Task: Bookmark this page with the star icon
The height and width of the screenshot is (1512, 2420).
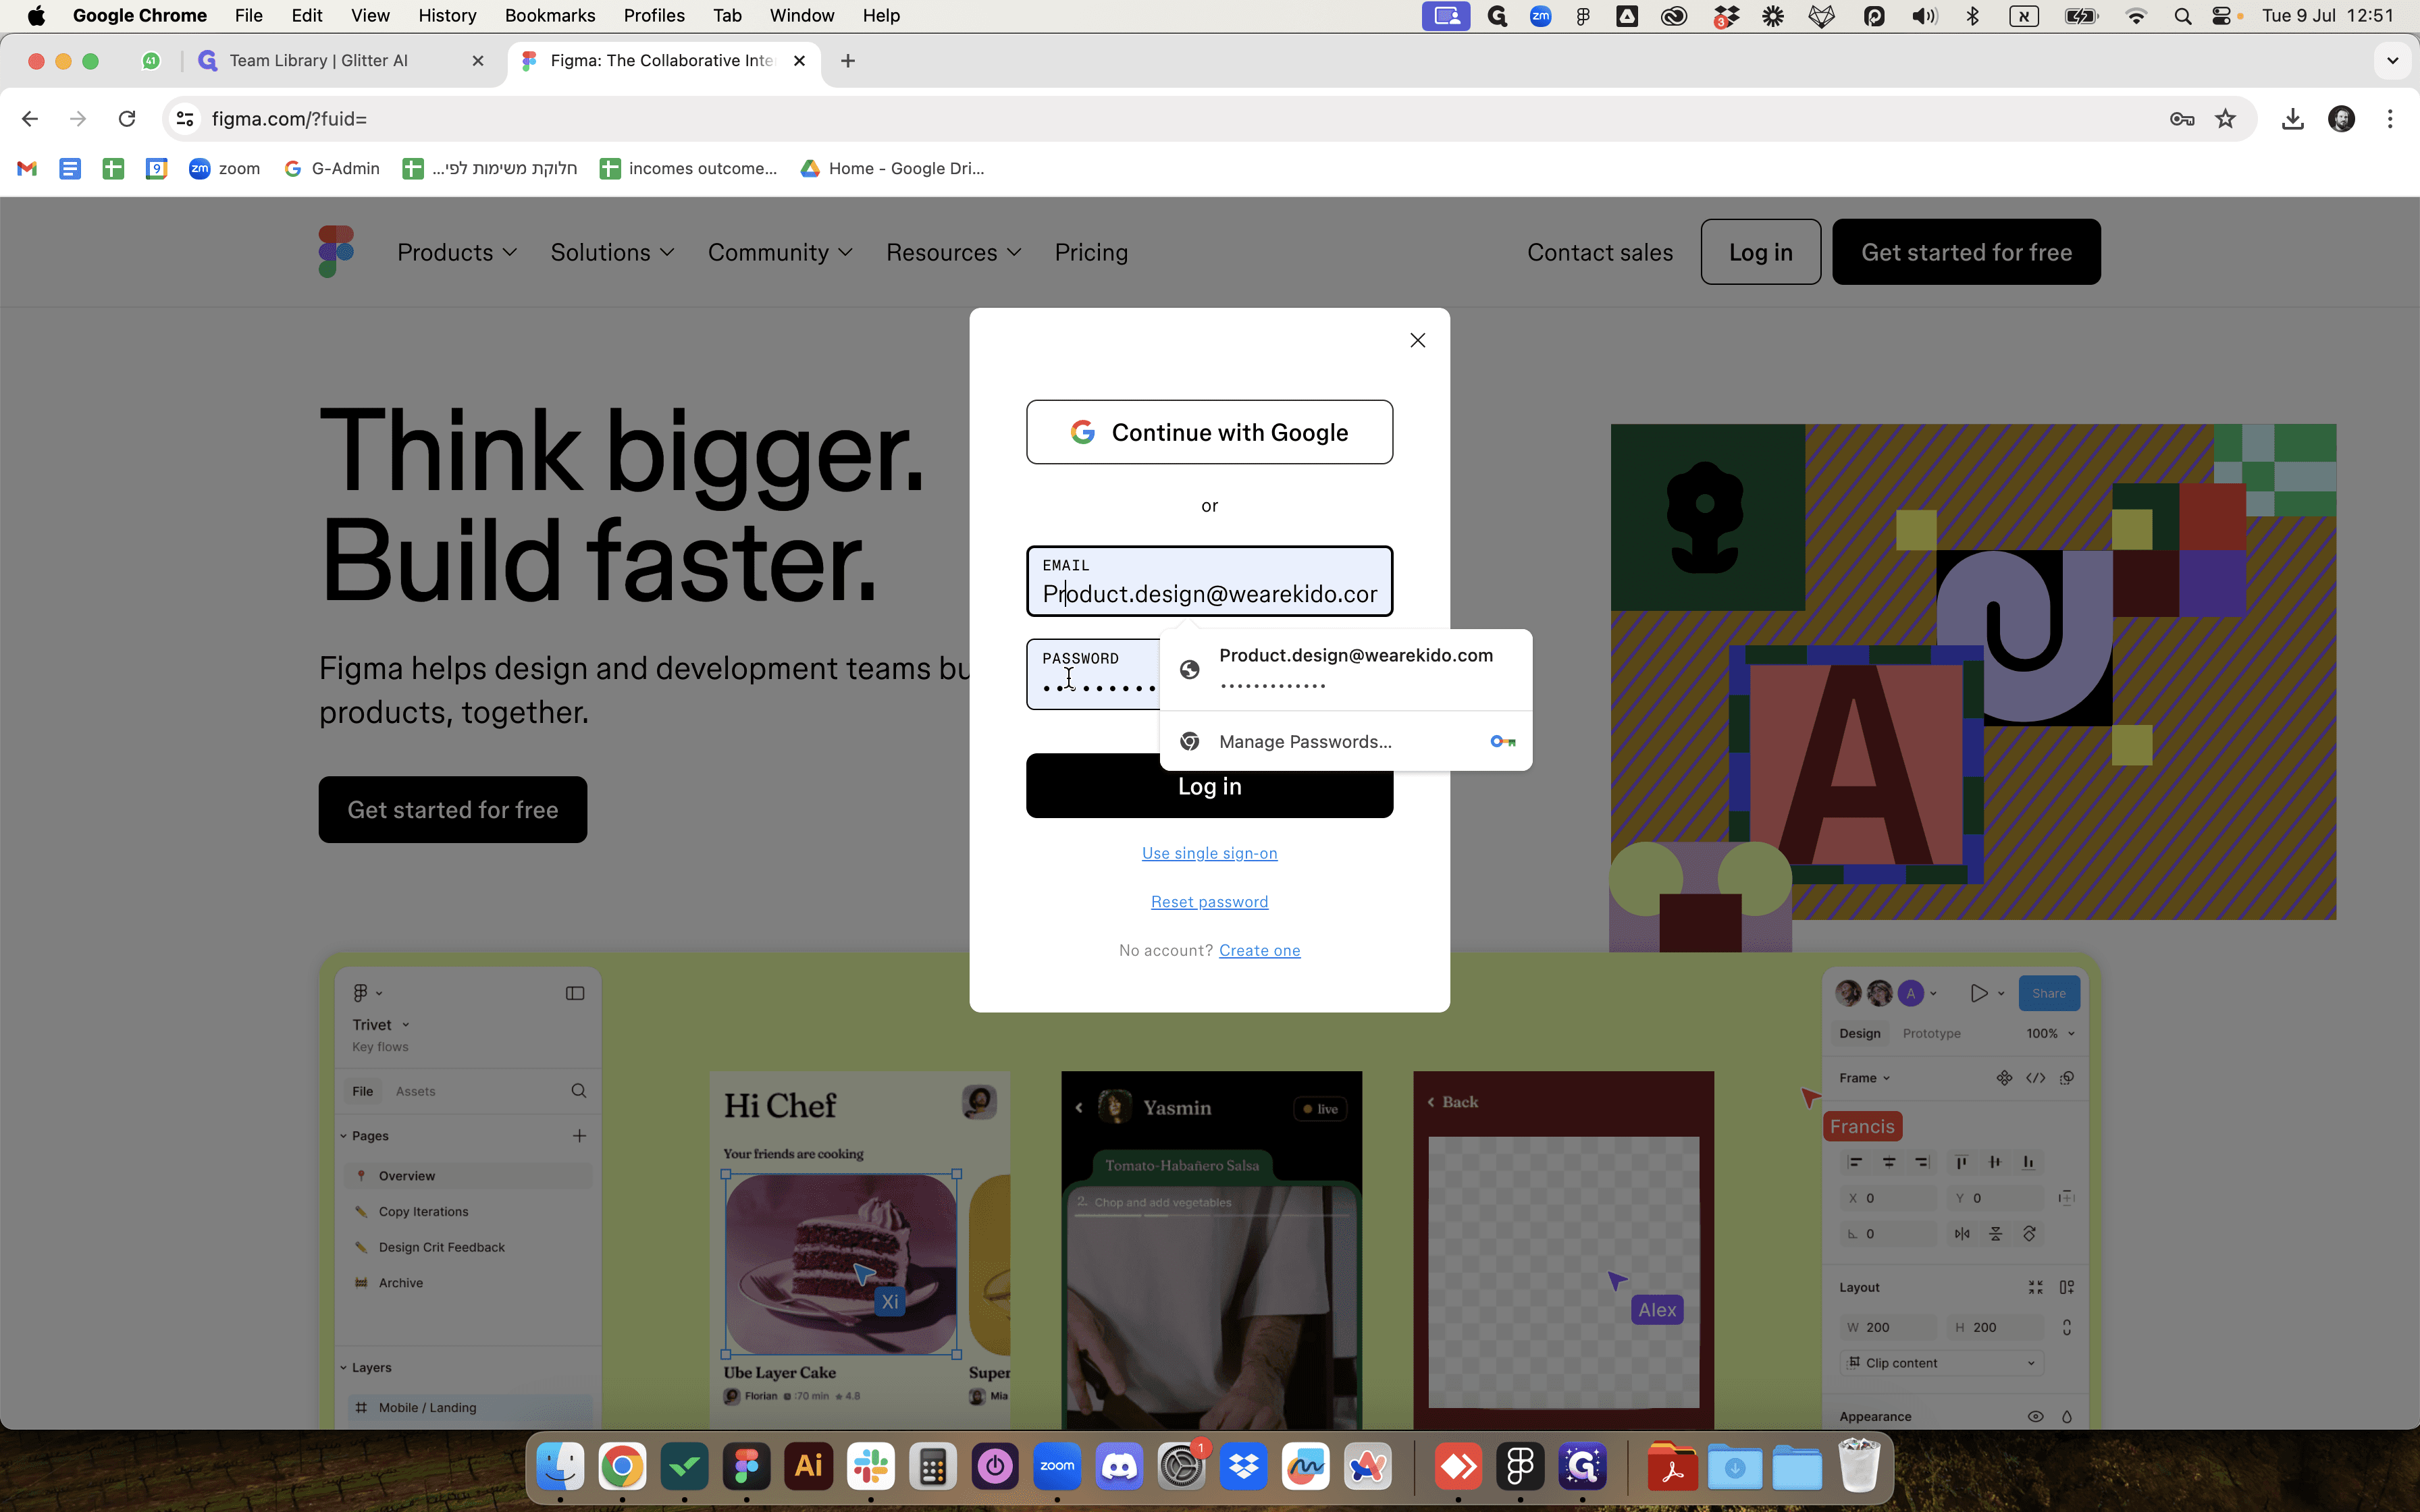Action: (2225, 119)
